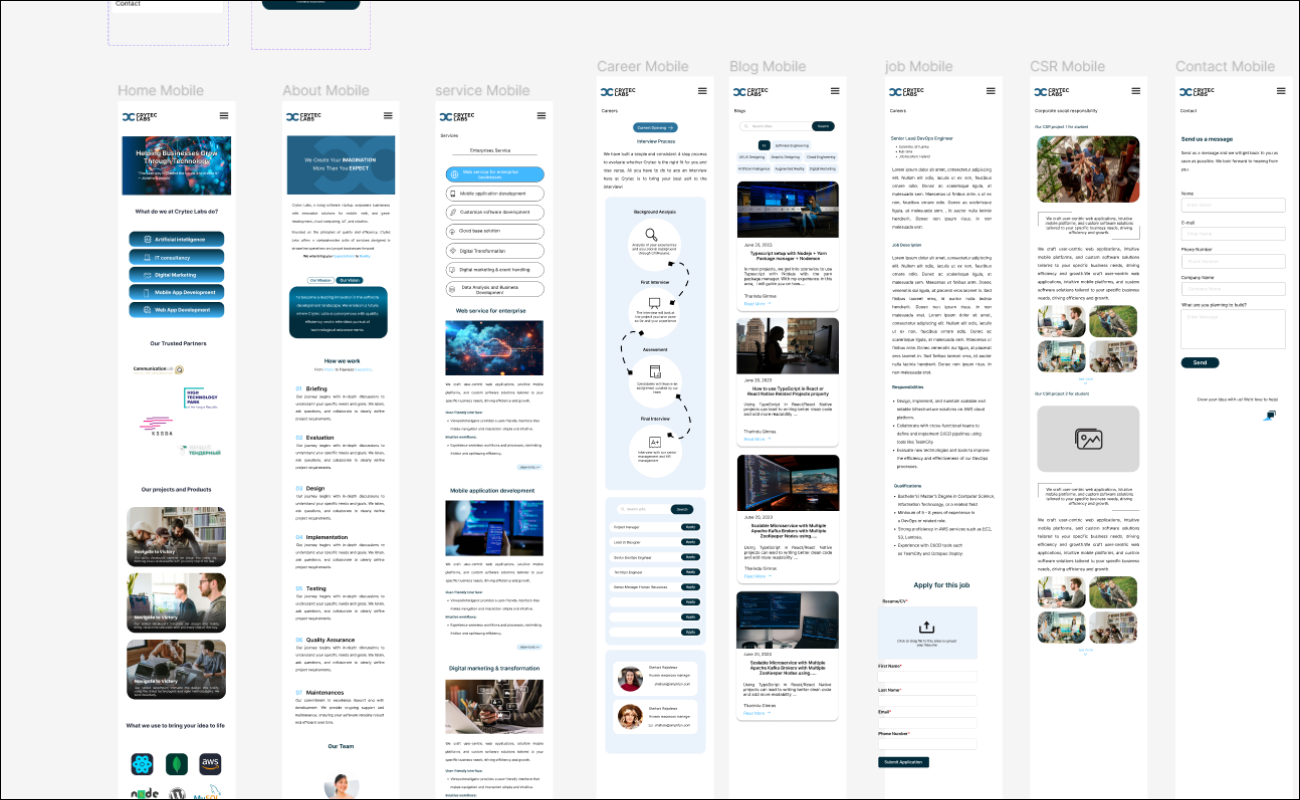Open first blog thumbnail in Blog Mobile

(787, 208)
